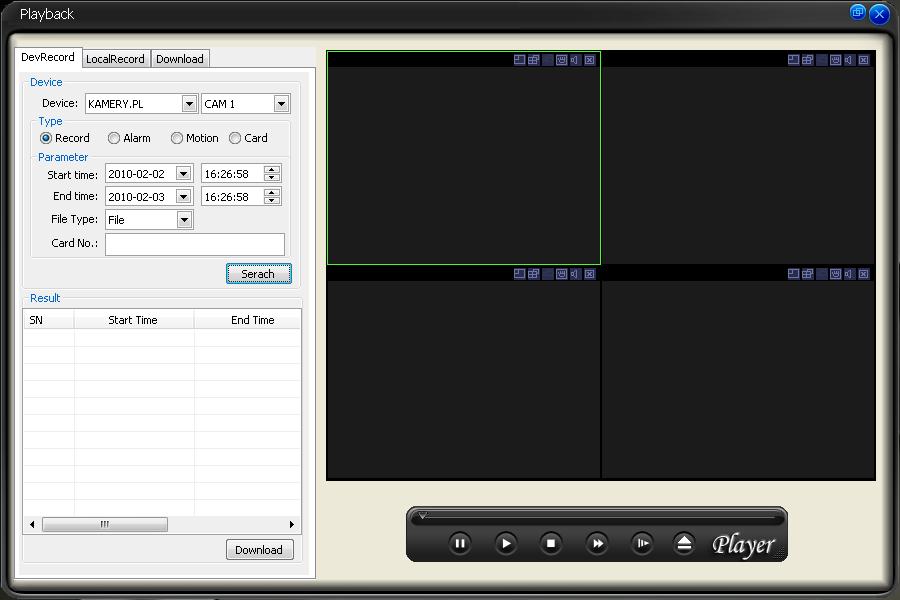Select the Motion type radio button
Image resolution: width=900 pixels, height=600 pixels.
pos(177,138)
